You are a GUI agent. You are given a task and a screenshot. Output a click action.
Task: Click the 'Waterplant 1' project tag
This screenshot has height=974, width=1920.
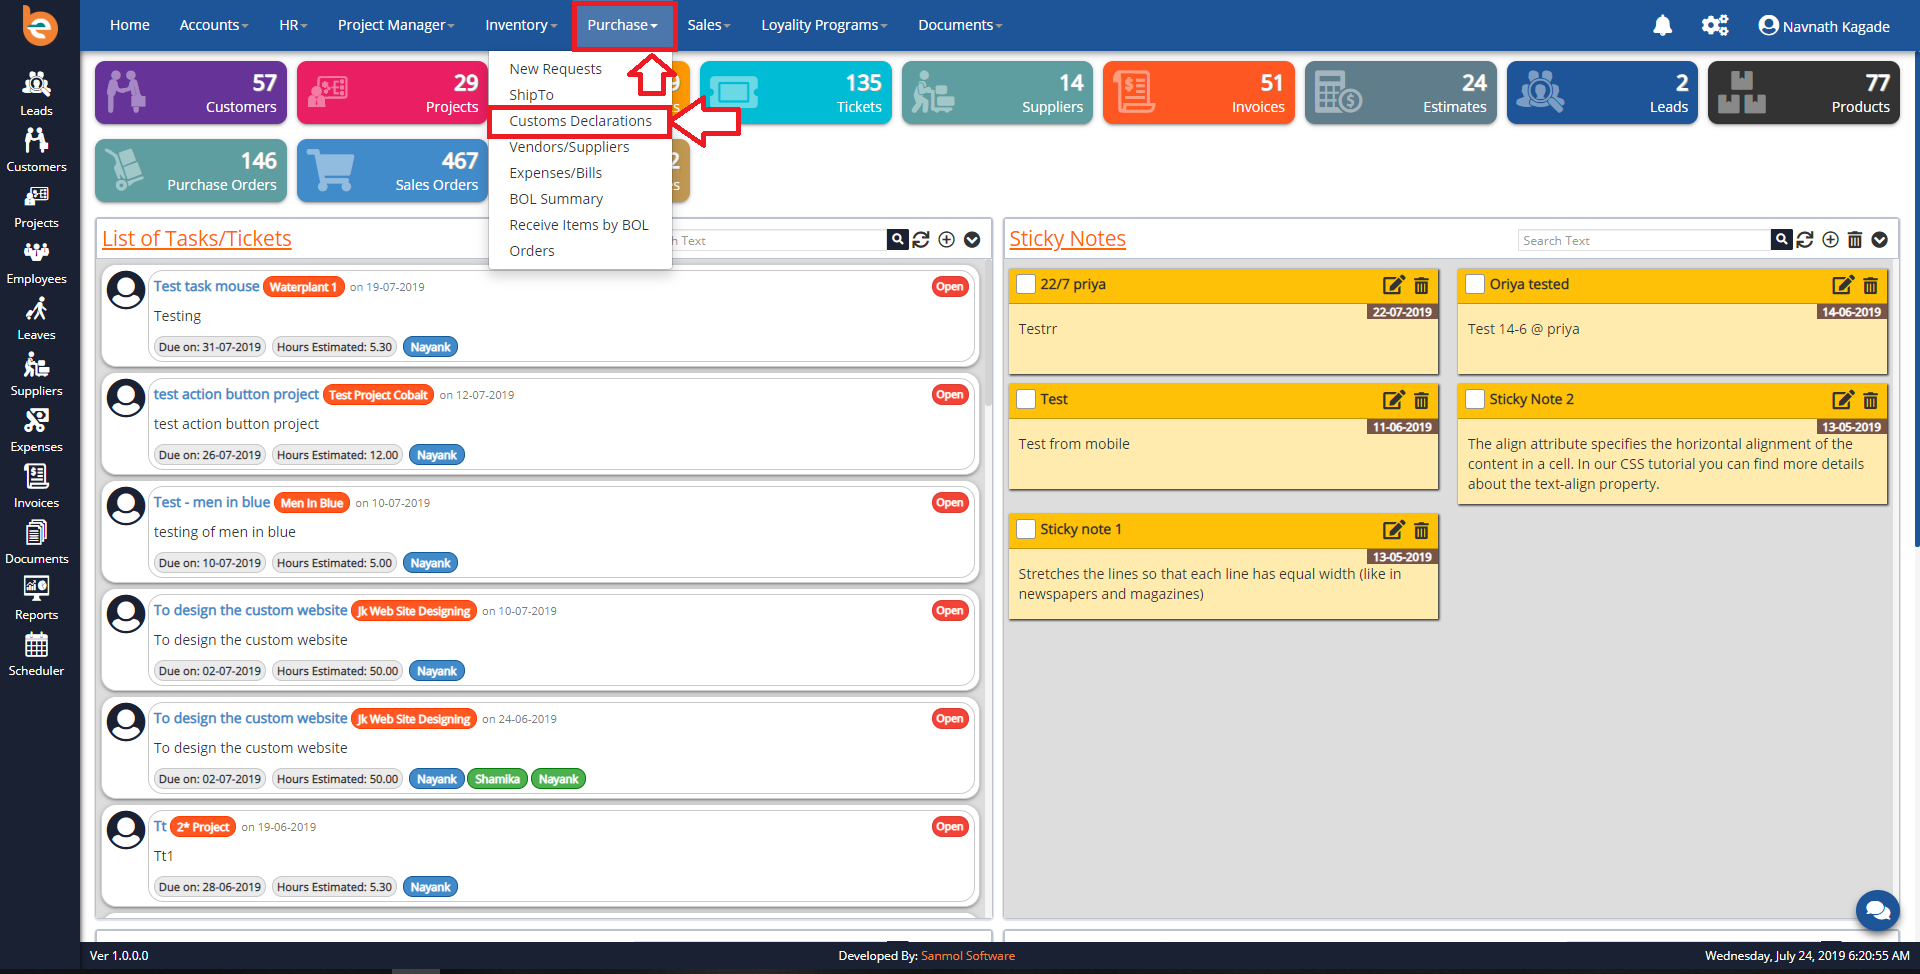(304, 287)
